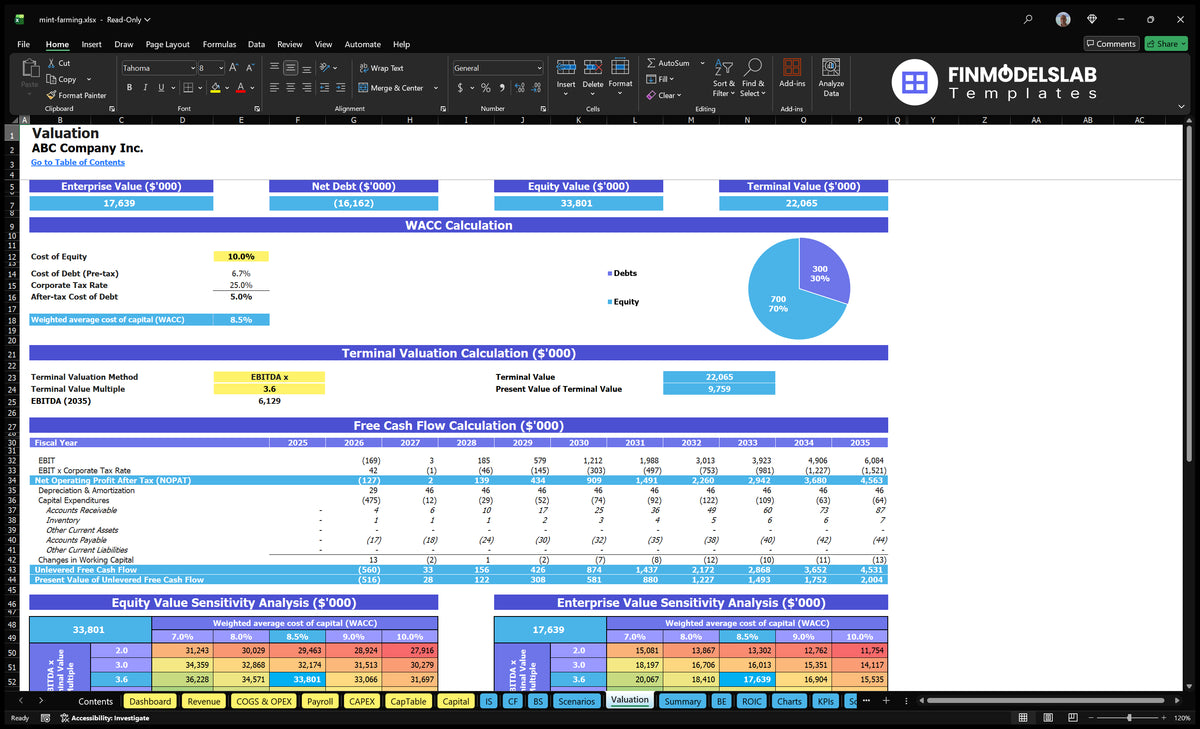Image resolution: width=1200 pixels, height=729 pixels.
Task: Select the Cost of Equity cell 10.0%
Action: pos(241,256)
